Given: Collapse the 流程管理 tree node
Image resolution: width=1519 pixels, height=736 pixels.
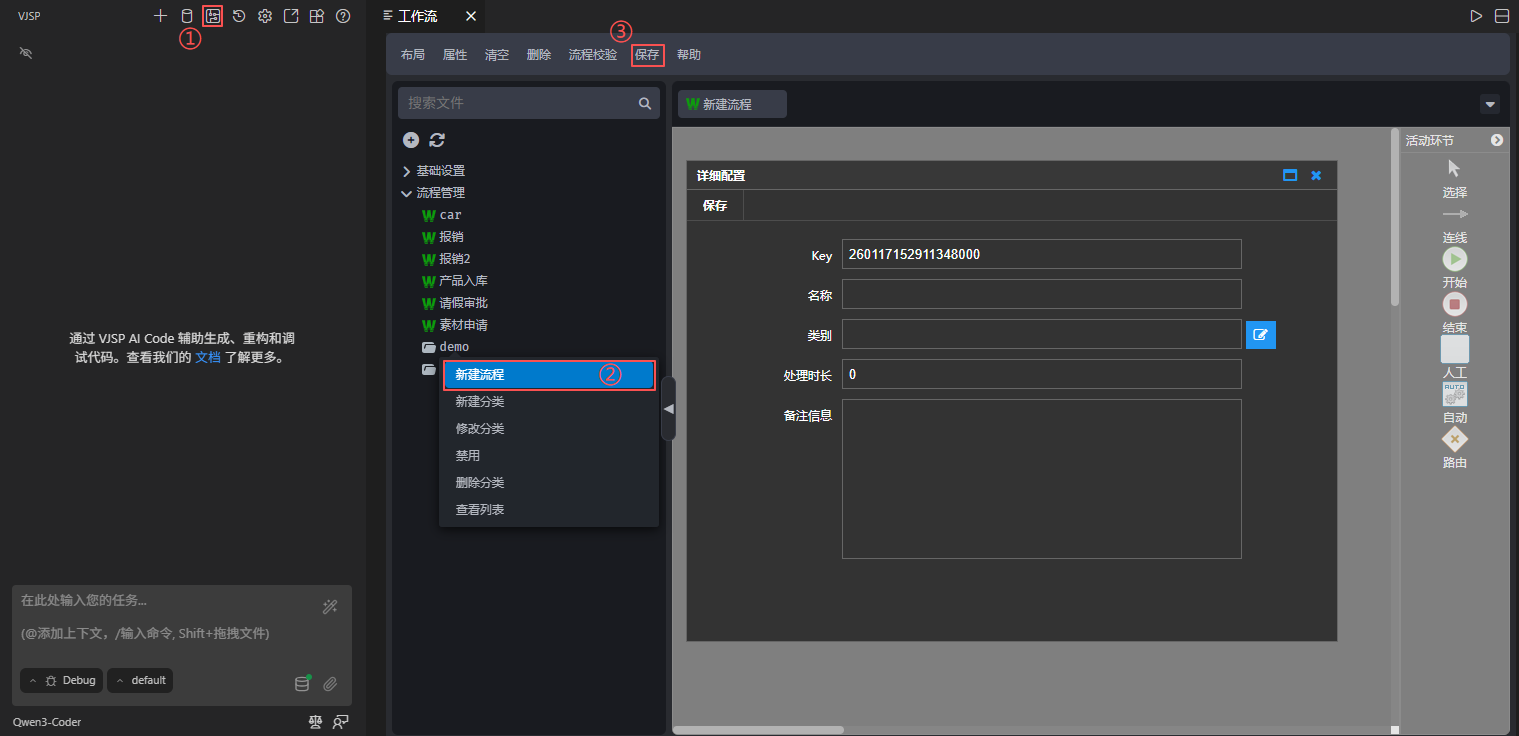Looking at the screenshot, I should (407, 193).
